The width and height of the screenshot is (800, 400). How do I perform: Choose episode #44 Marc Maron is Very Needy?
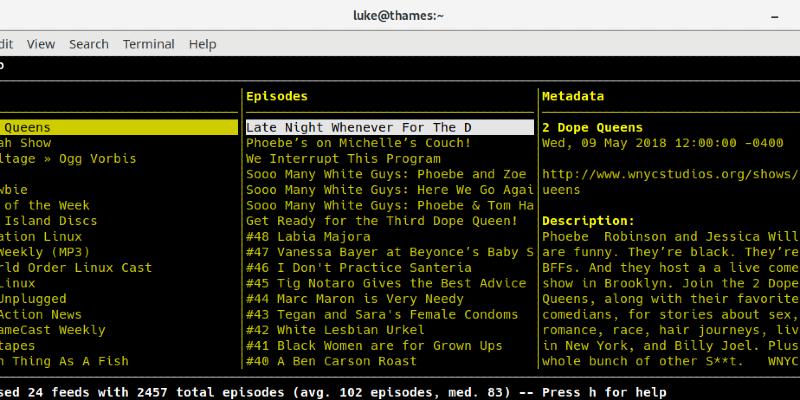[x=354, y=299]
